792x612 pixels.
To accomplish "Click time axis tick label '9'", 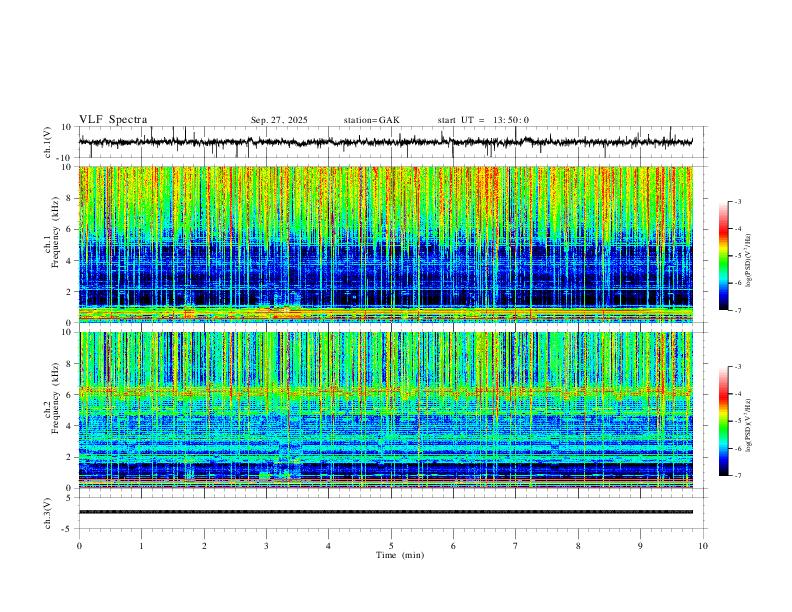I will (640, 546).
